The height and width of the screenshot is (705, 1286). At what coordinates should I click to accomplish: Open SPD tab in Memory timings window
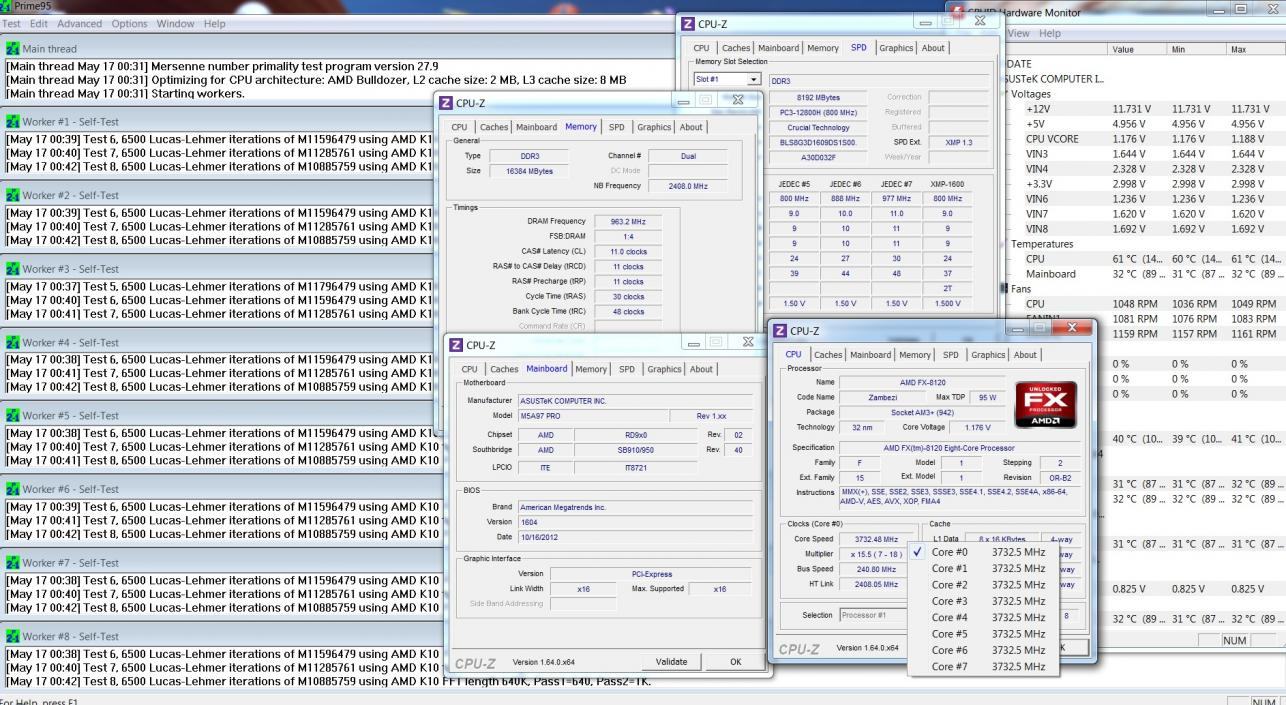(617, 127)
